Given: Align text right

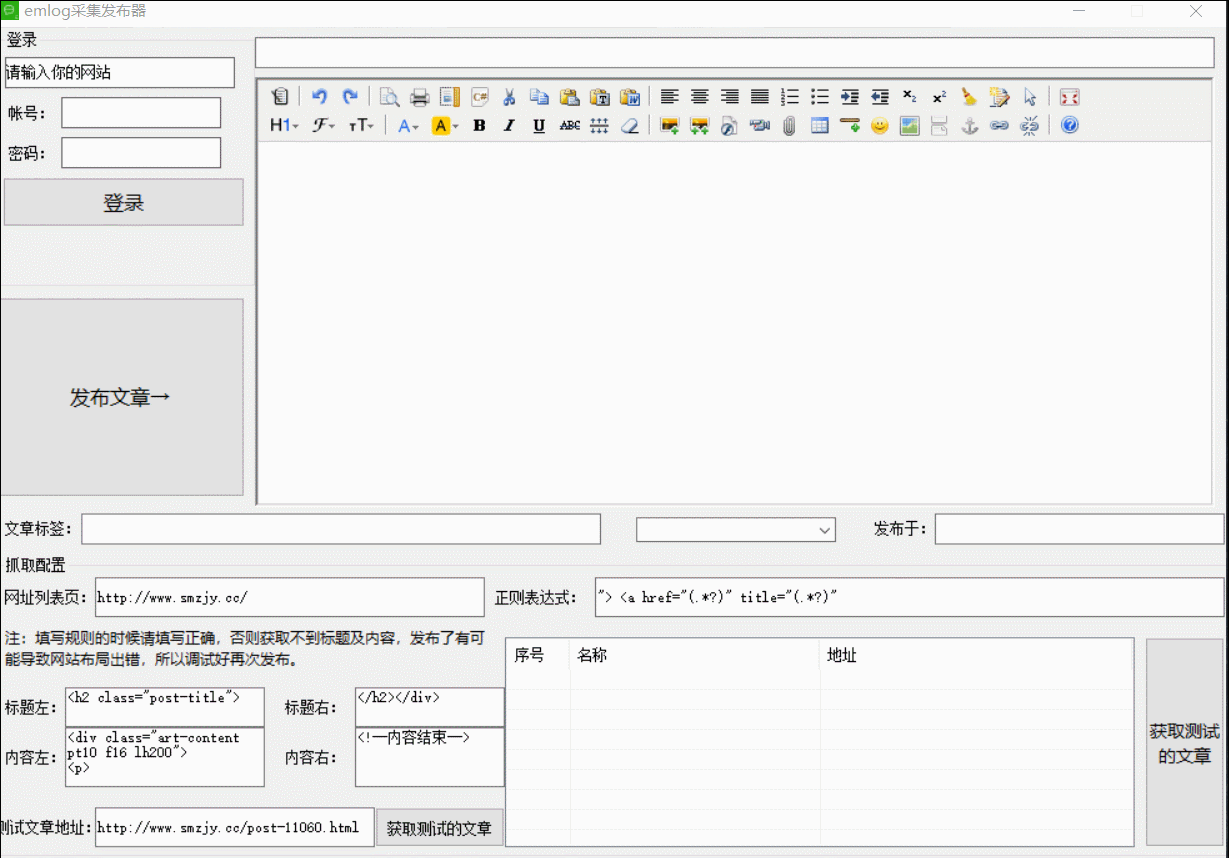Looking at the screenshot, I should click(x=730, y=97).
